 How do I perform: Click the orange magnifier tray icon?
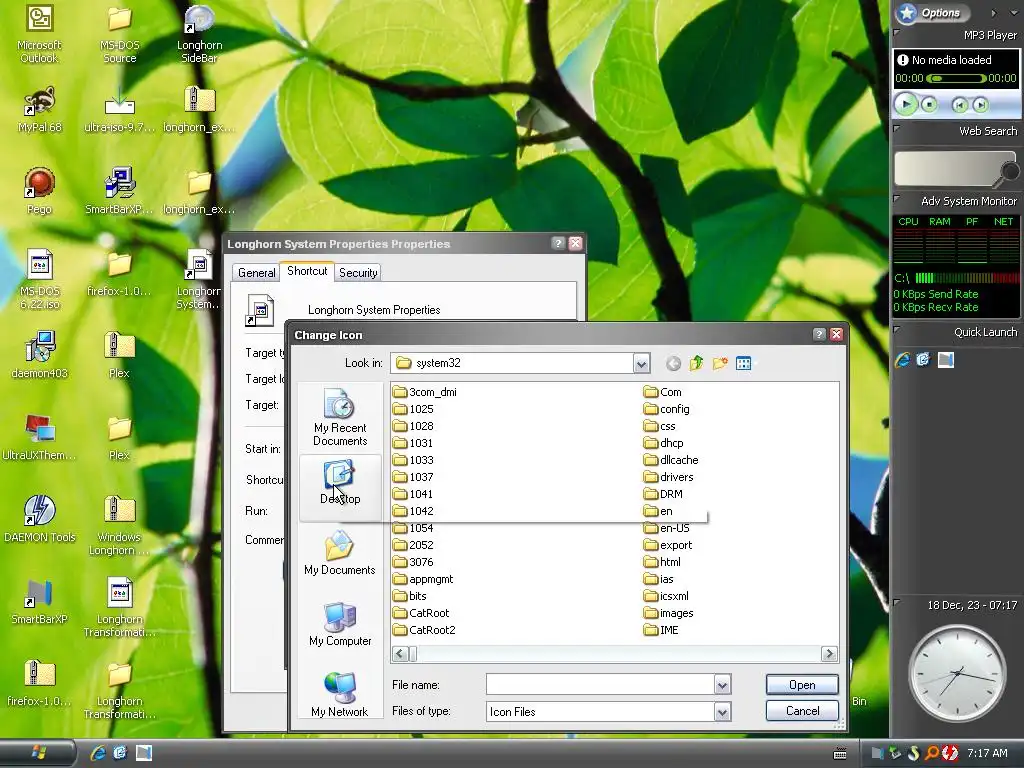click(932, 753)
